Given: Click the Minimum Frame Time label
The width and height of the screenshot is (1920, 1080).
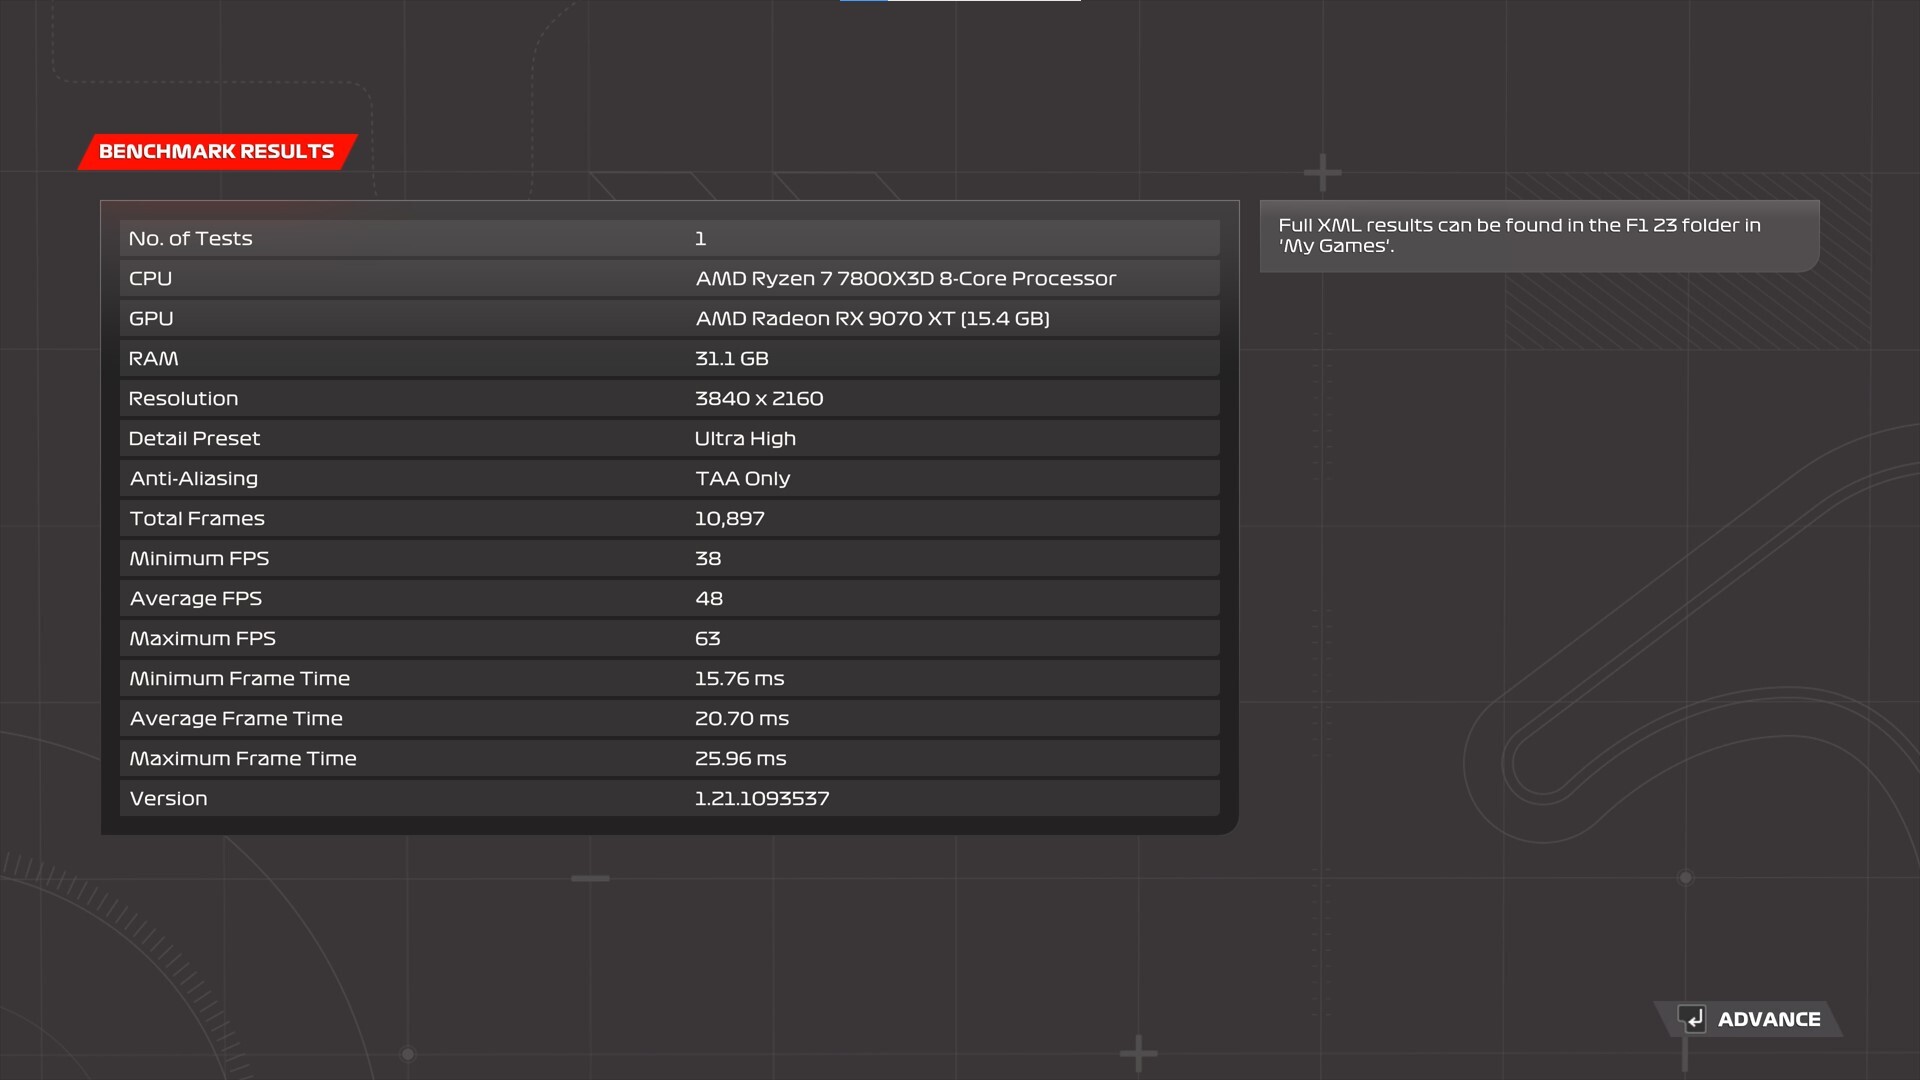Looking at the screenshot, I should [x=240, y=679].
